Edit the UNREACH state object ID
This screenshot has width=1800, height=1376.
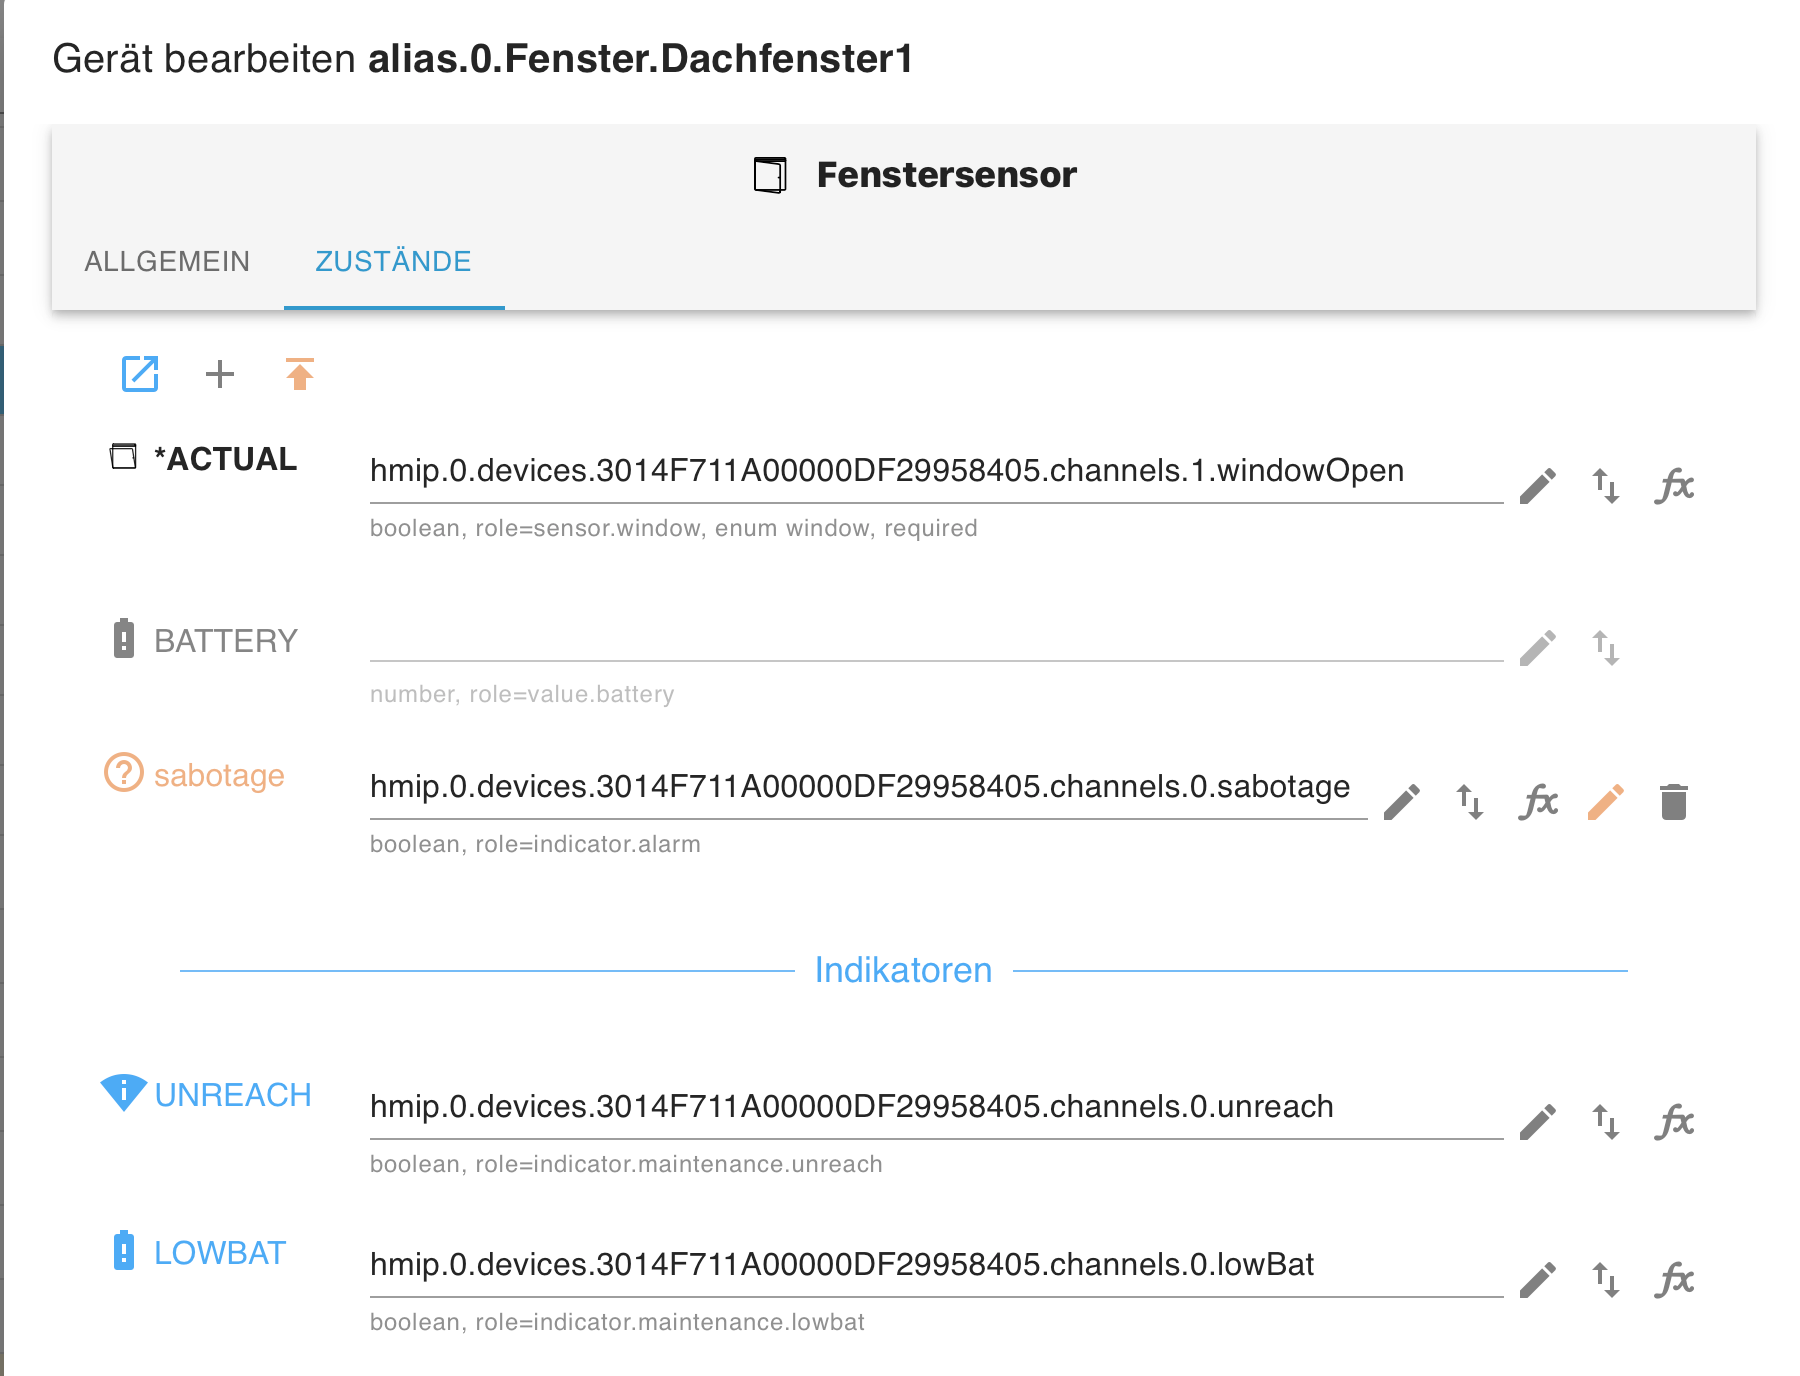tap(1538, 1122)
